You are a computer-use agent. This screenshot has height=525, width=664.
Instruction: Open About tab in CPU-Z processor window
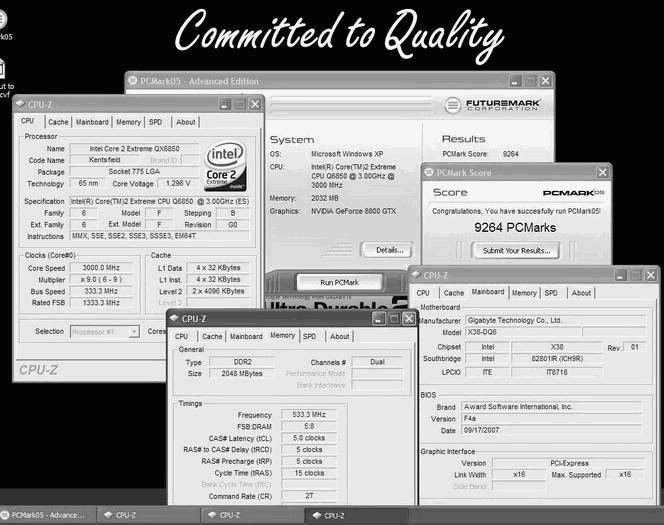(185, 122)
